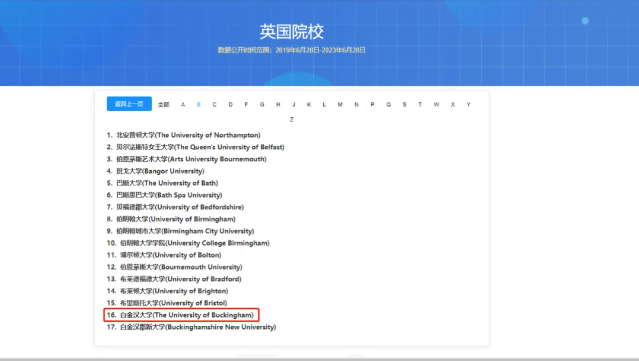Filter universities by letter X
Viewport: 639px width, 361px height.
click(452, 105)
